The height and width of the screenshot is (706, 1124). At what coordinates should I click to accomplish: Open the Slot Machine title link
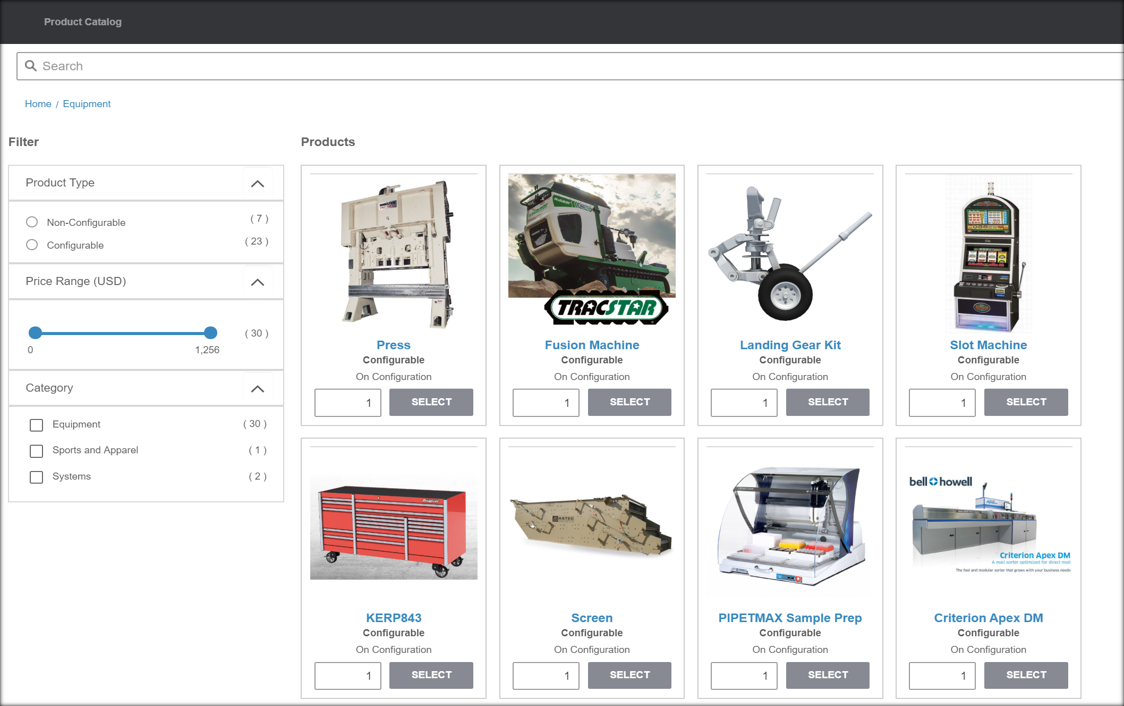click(989, 345)
